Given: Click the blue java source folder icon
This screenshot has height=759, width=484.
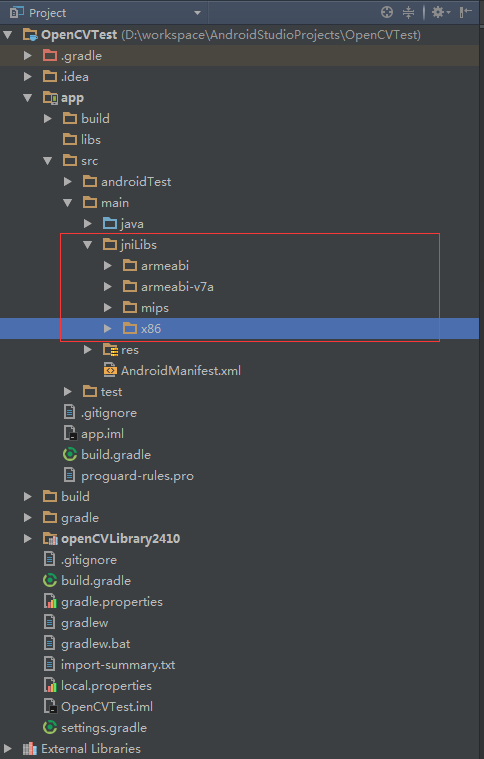Looking at the screenshot, I should tap(110, 223).
